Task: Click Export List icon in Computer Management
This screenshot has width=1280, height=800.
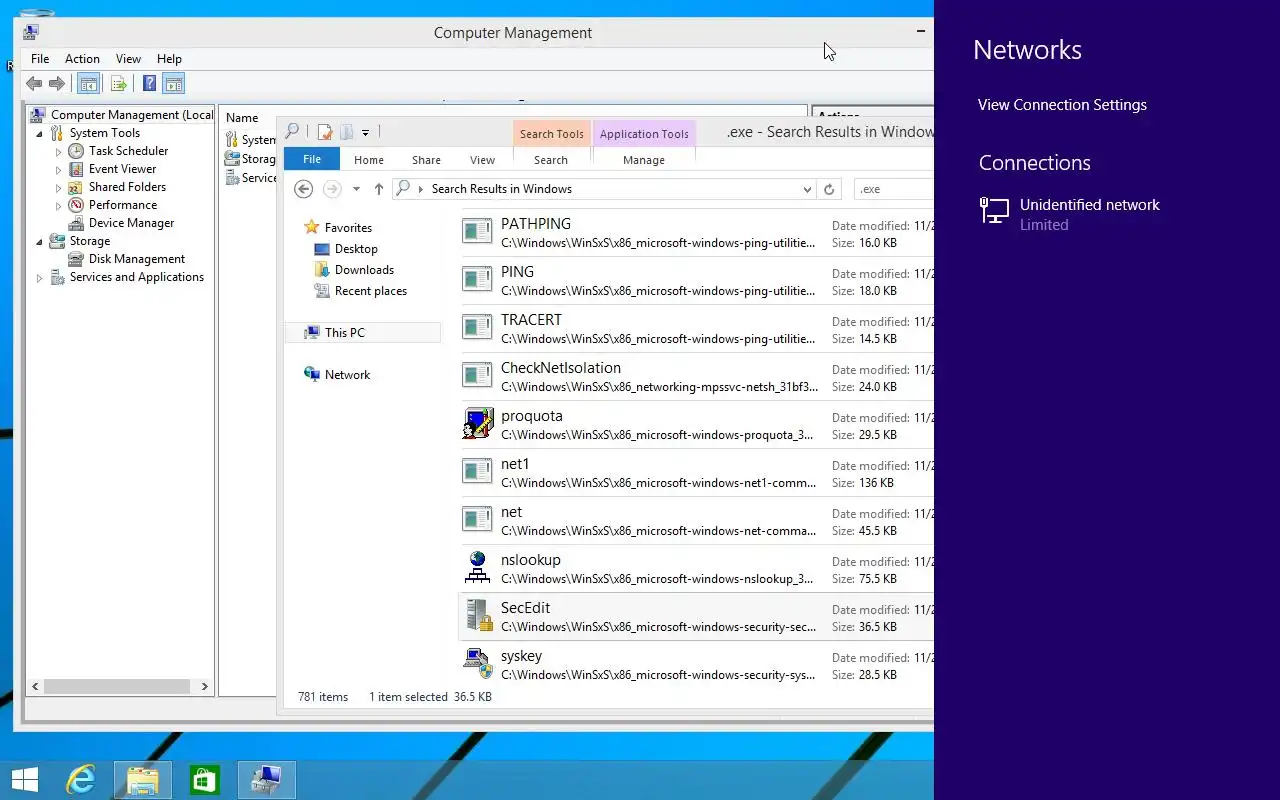Action: point(119,84)
